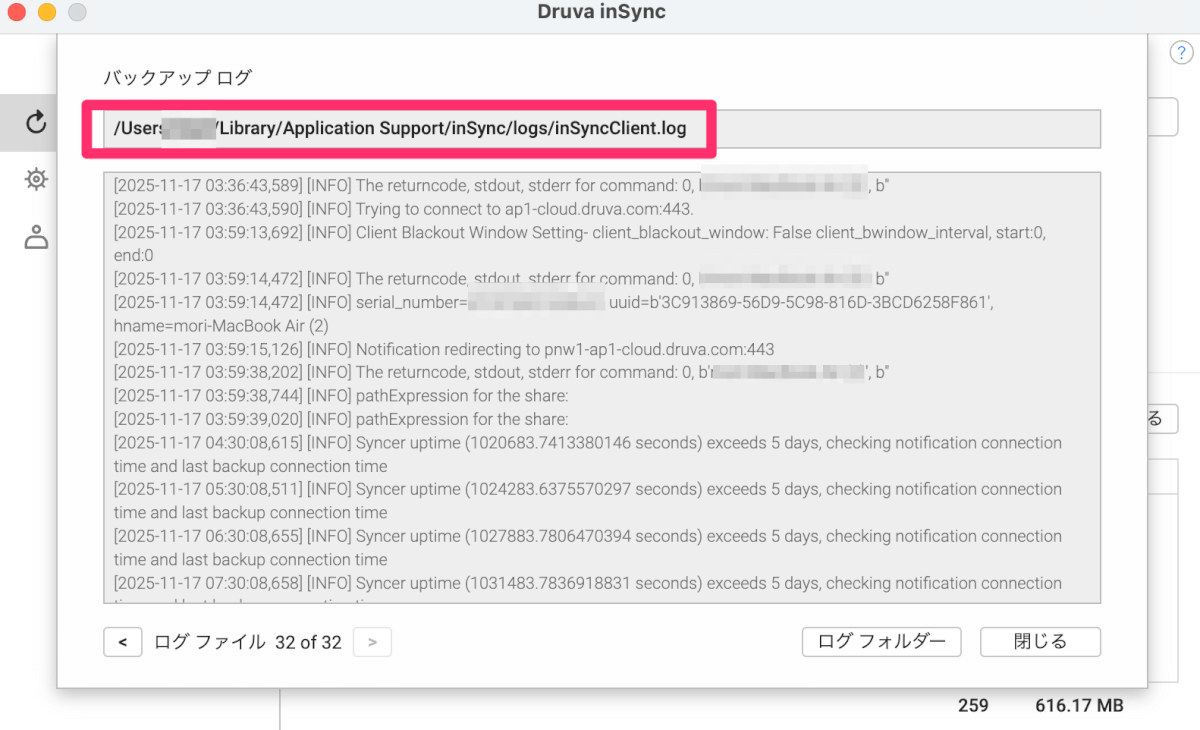
Task: Click the inSyncClient.log path field
Action: tap(602, 129)
